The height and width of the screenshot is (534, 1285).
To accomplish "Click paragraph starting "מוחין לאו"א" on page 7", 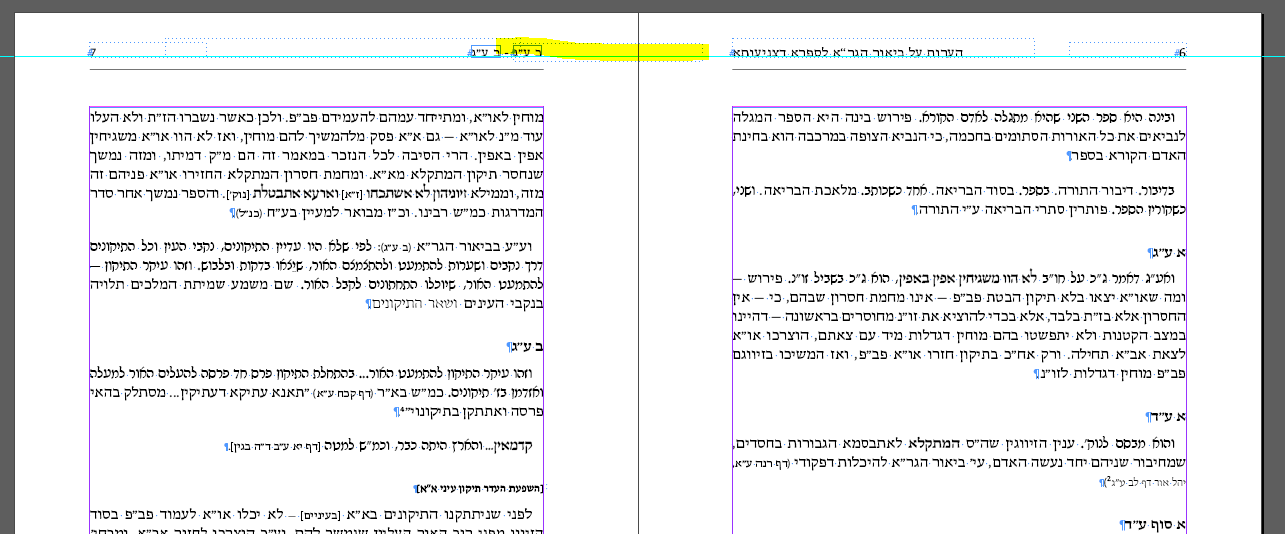I will [x=316, y=165].
